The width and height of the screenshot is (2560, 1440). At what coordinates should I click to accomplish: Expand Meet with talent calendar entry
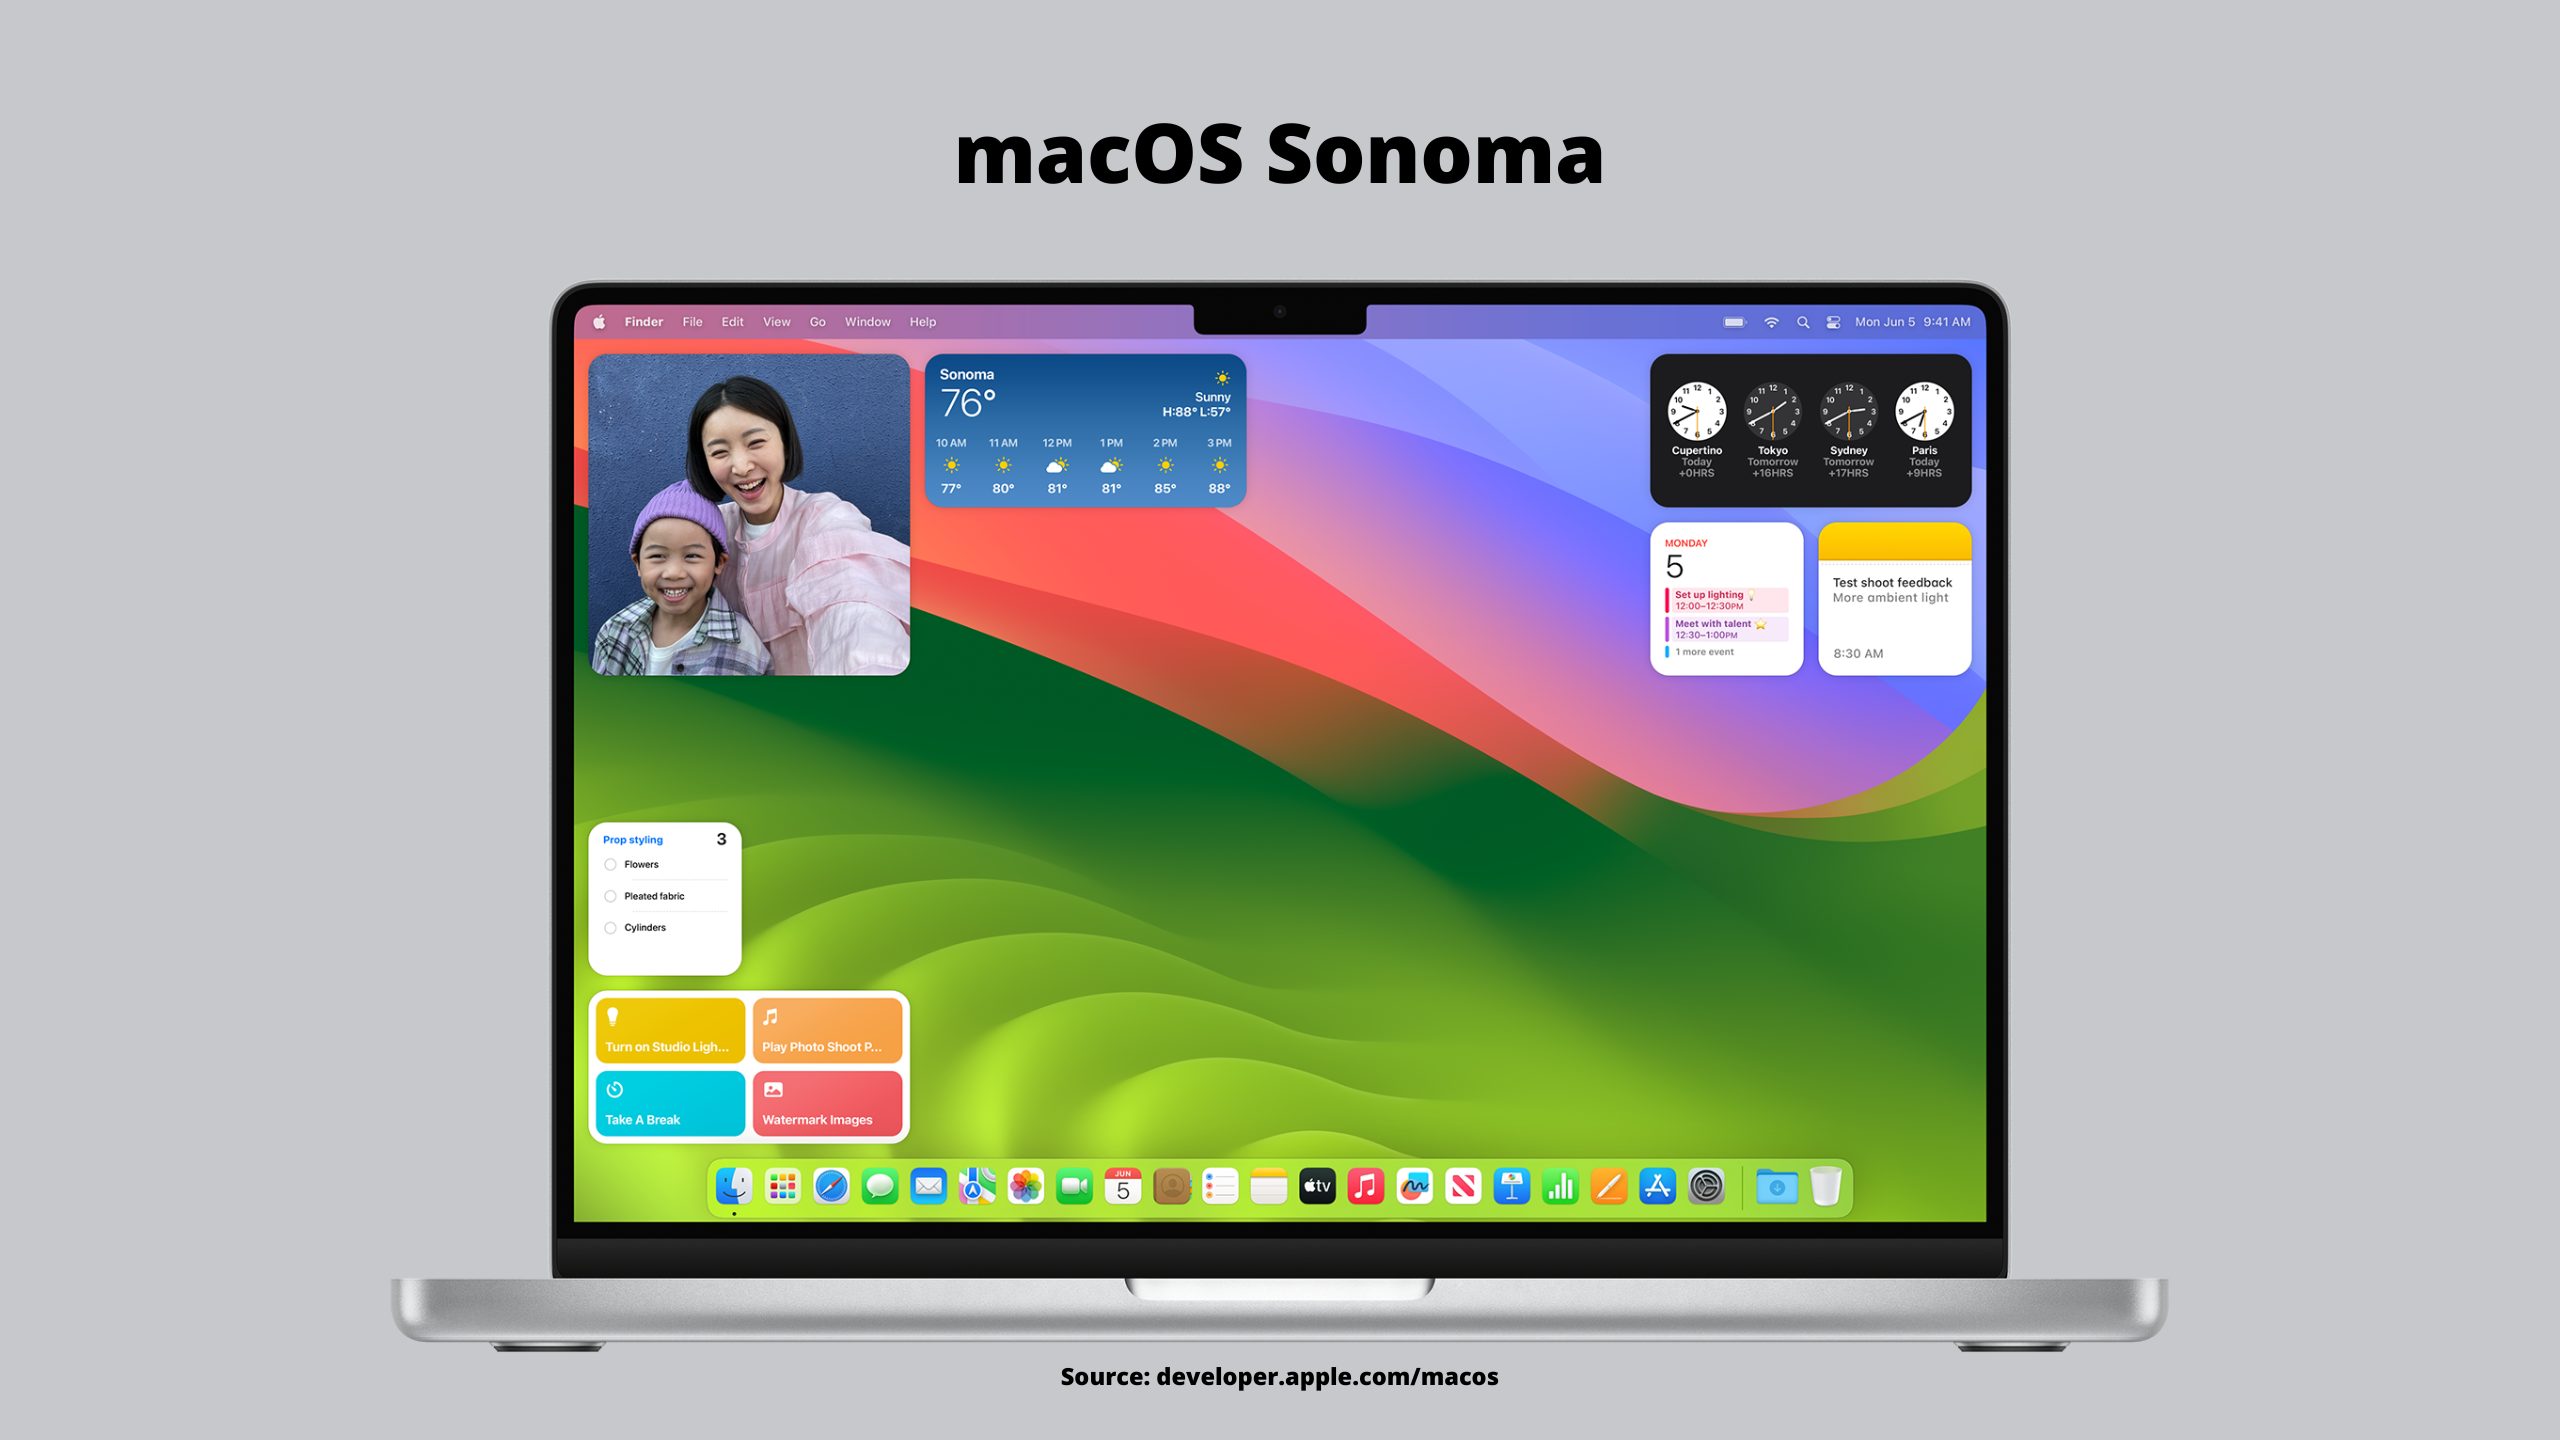pyautogui.click(x=1727, y=628)
